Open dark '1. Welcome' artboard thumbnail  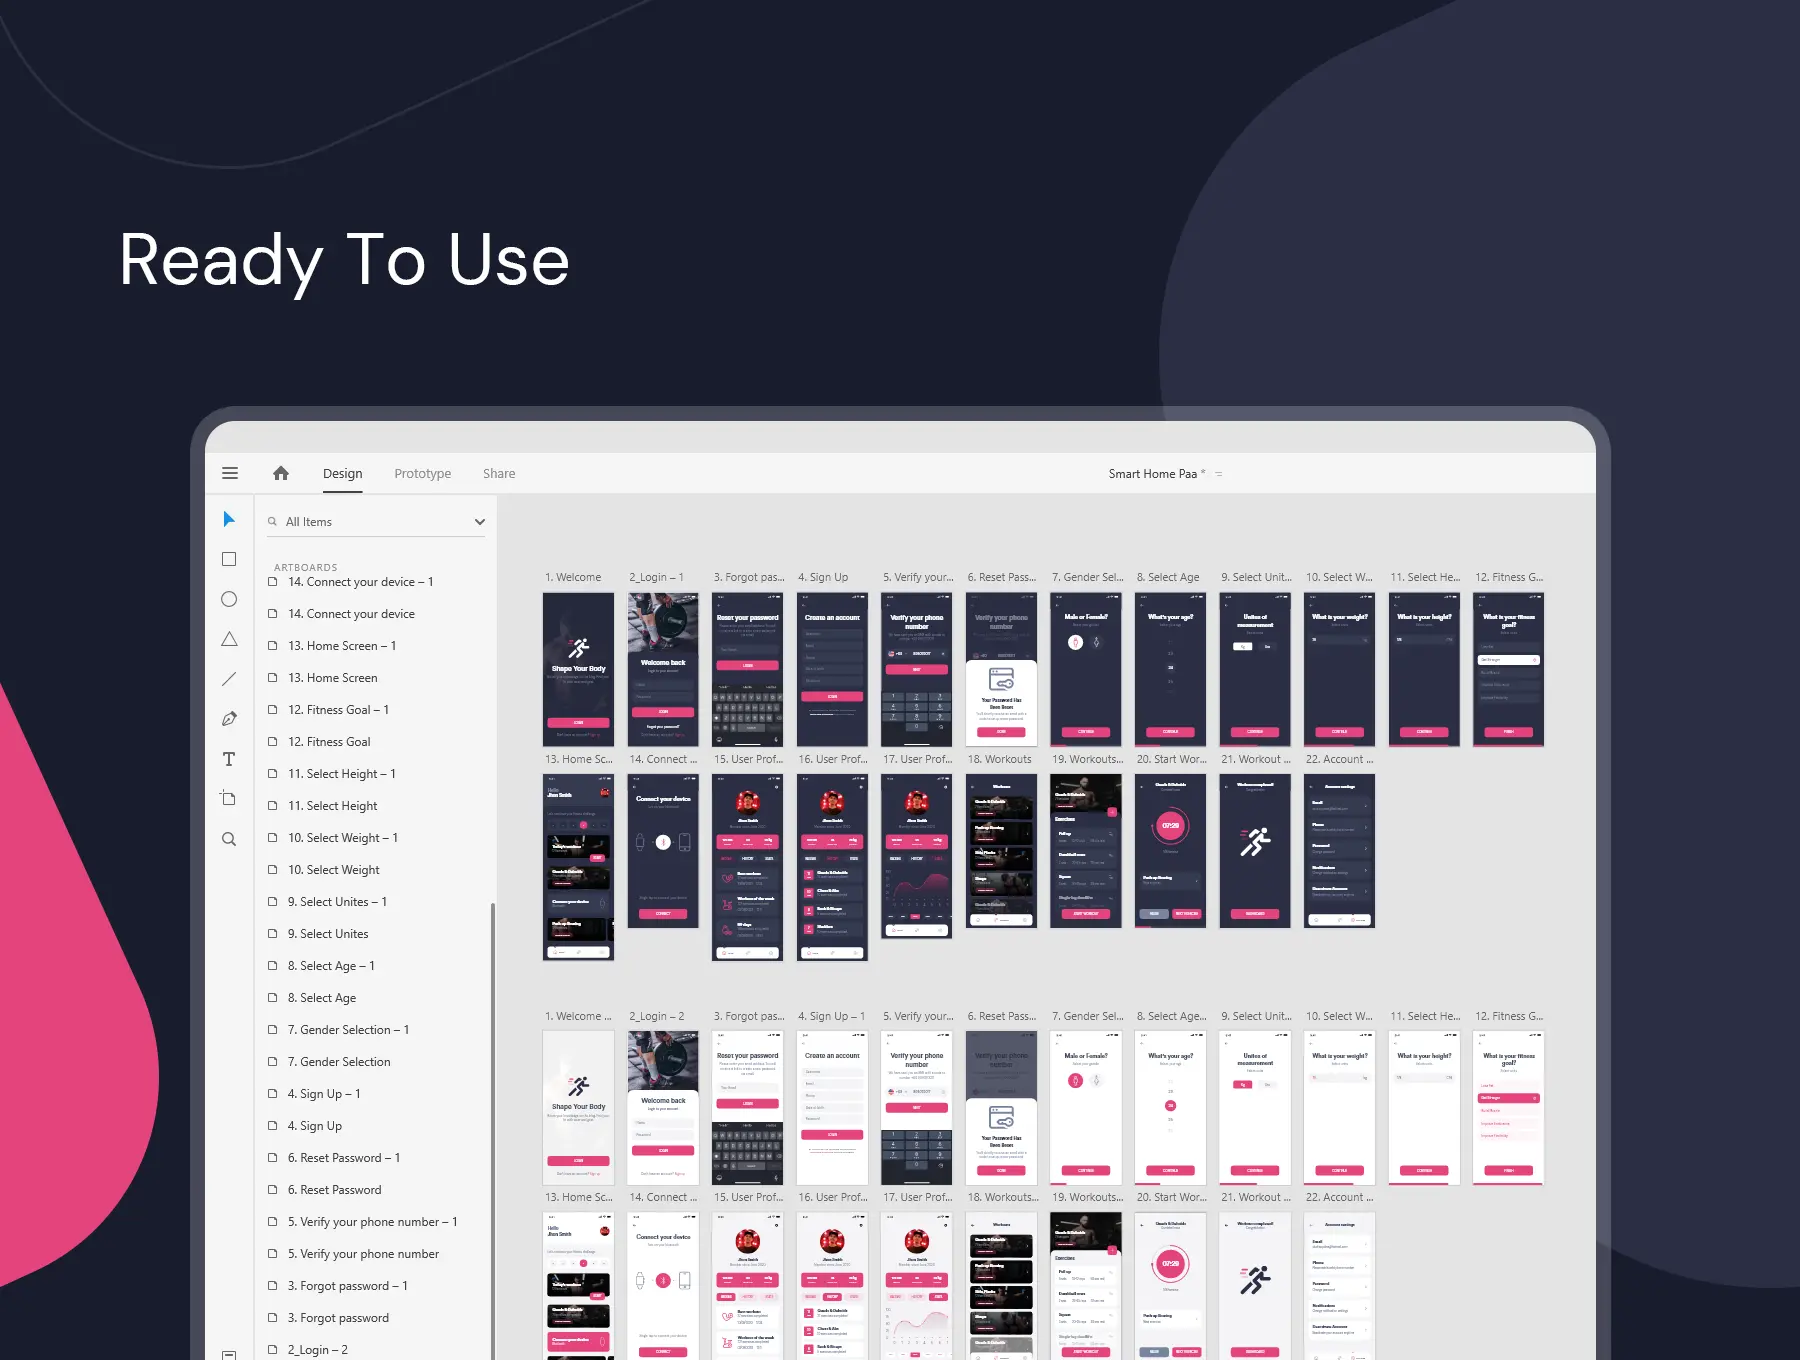click(x=579, y=669)
